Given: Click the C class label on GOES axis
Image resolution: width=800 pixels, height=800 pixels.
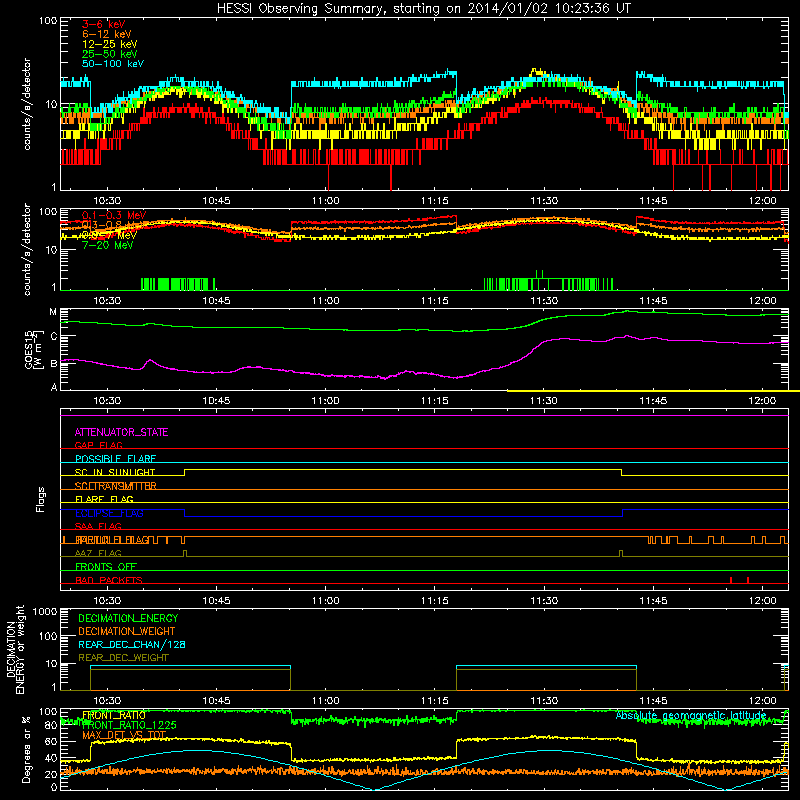Looking at the screenshot, I should point(54,336).
